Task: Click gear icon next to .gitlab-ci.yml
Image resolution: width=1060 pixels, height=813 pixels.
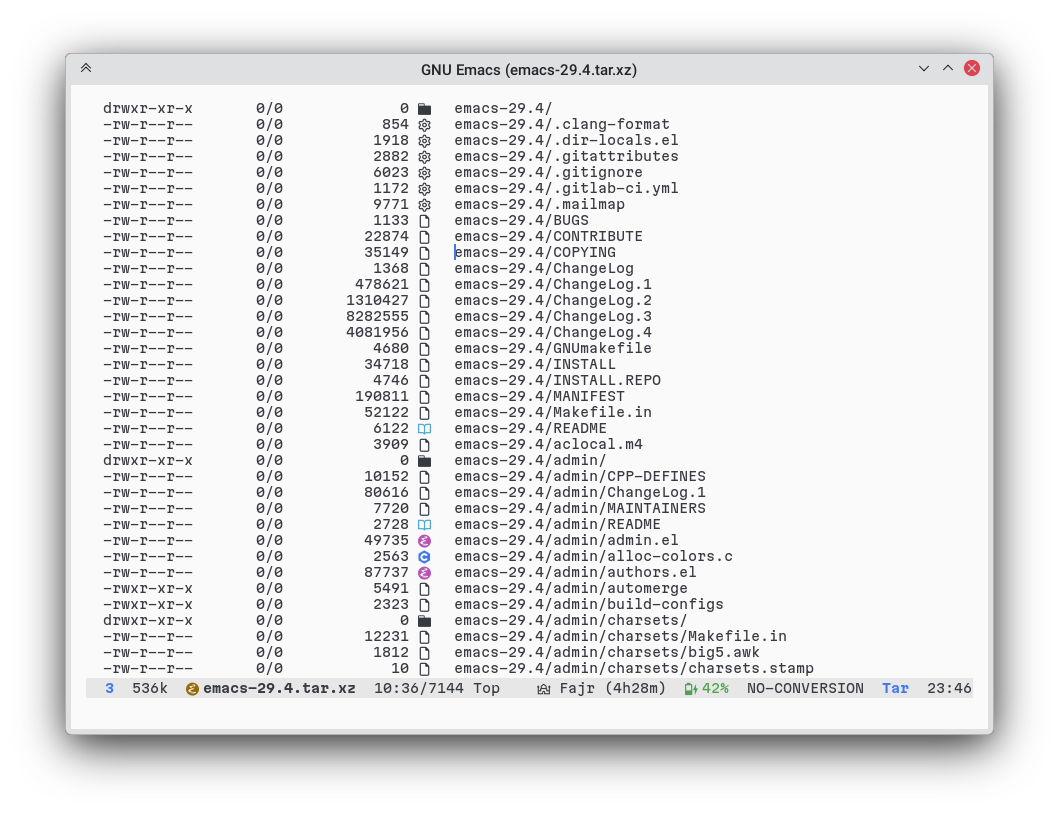Action: pyautogui.click(x=425, y=189)
